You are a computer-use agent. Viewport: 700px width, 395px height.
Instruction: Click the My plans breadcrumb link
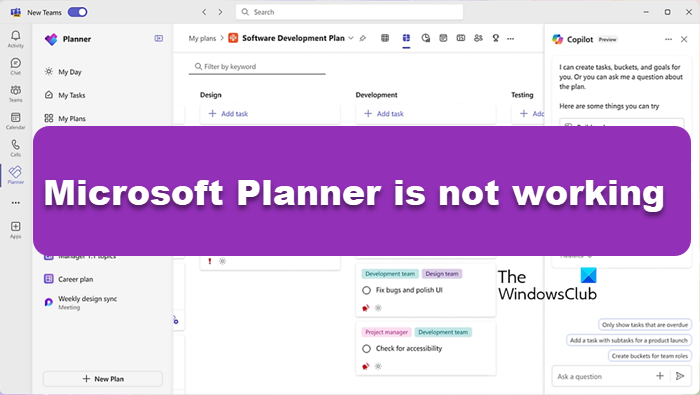(202, 38)
